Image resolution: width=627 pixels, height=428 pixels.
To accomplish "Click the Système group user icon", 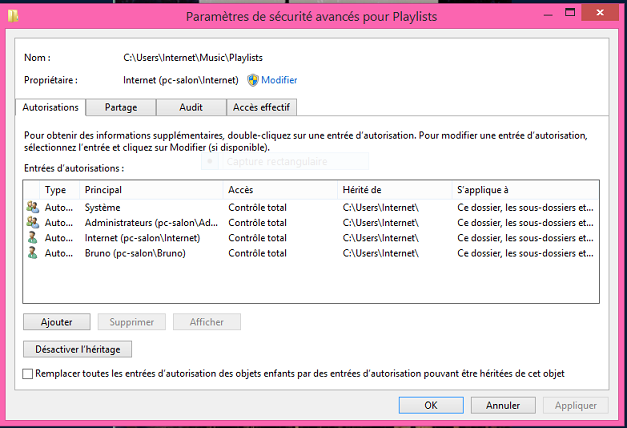I will coord(33,207).
